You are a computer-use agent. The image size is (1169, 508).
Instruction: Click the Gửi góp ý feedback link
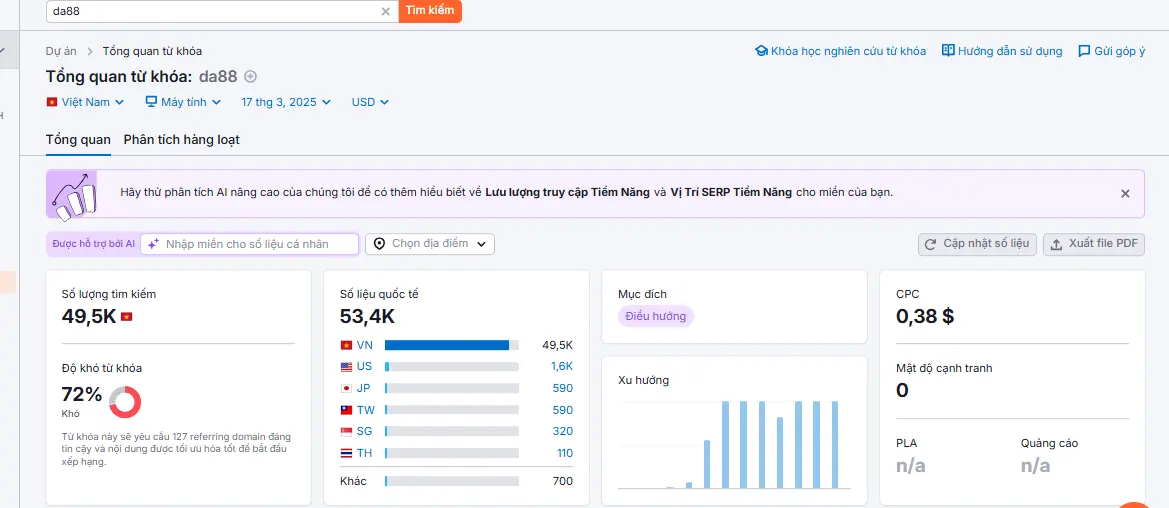(1112, 51)
